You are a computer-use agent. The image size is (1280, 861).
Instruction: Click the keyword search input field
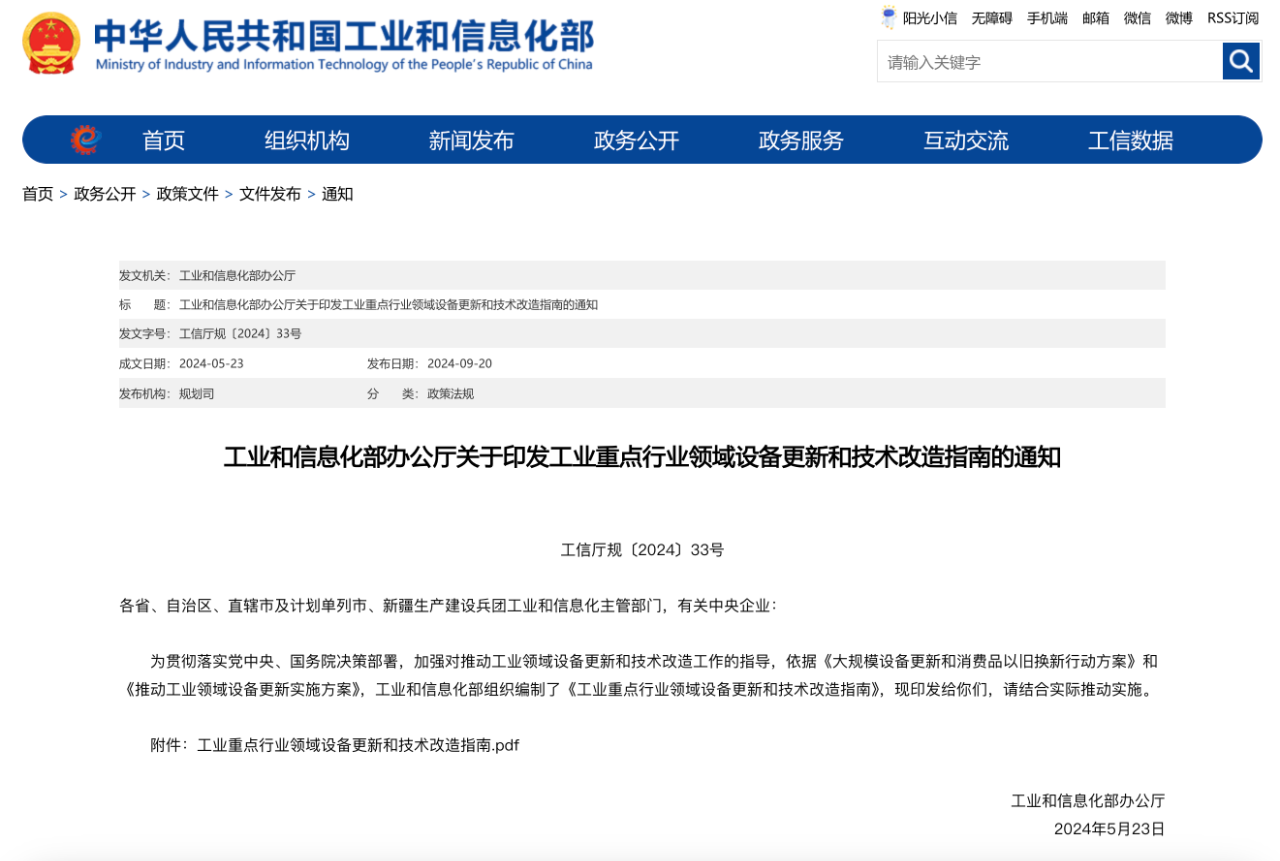[1049, 62]
